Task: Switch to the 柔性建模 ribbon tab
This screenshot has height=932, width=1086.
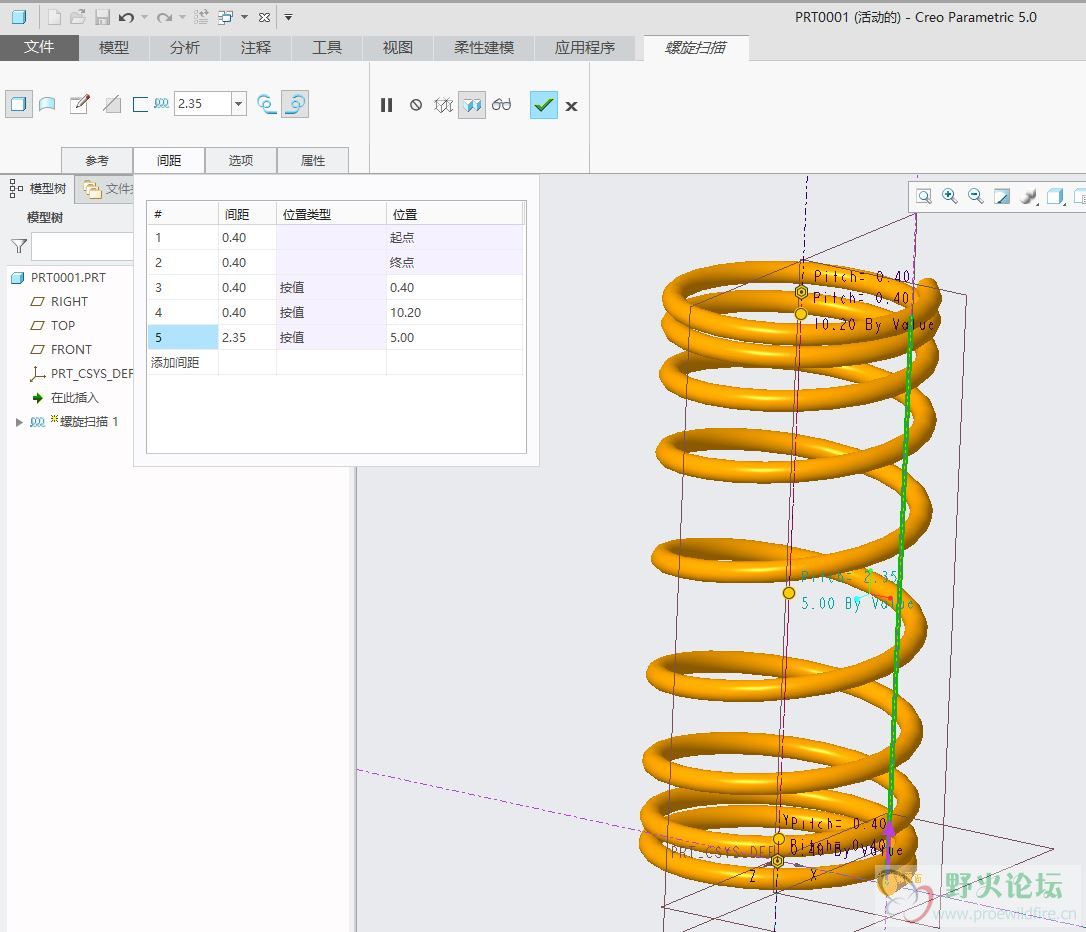Action: (x=484, y=48)
